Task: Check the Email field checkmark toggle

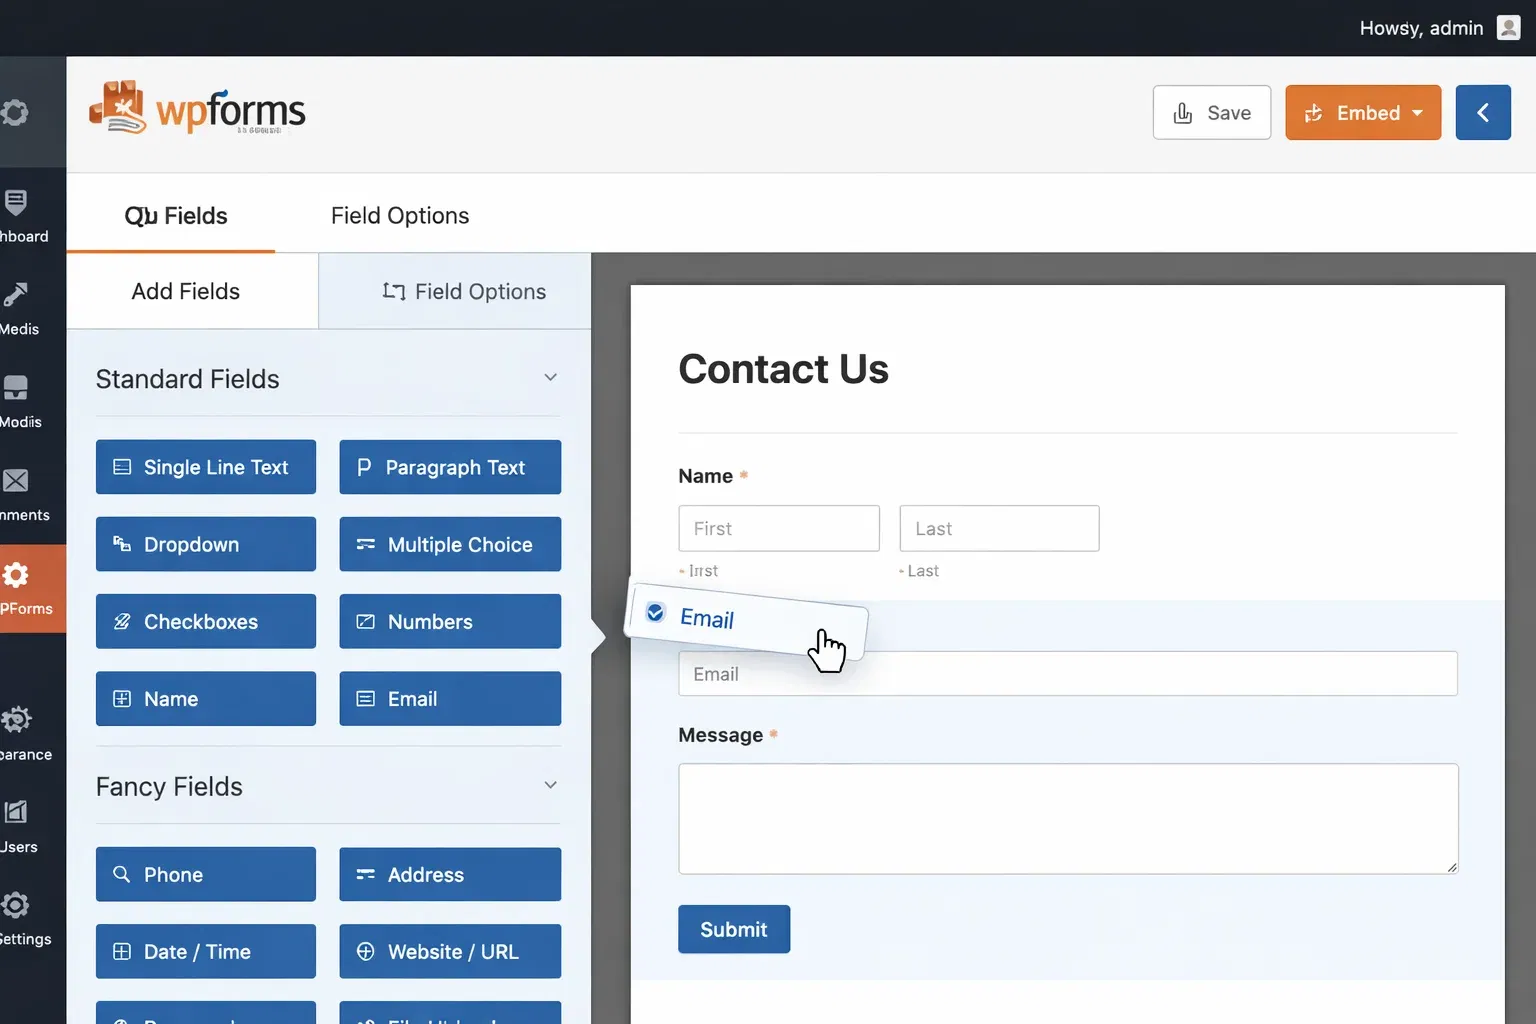Action: coord(655,612)
